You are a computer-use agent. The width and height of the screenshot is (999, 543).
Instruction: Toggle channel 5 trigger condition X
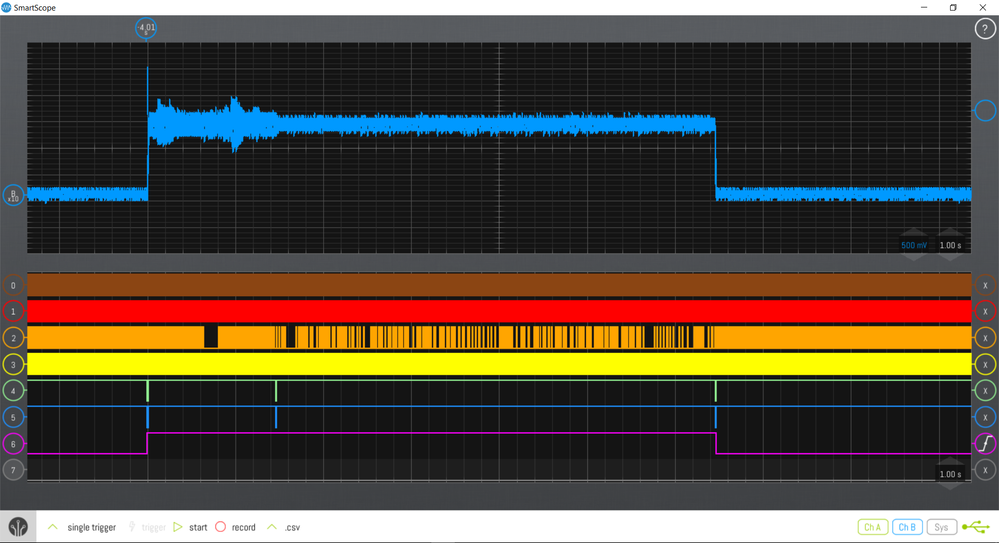[x=985, y=417]
